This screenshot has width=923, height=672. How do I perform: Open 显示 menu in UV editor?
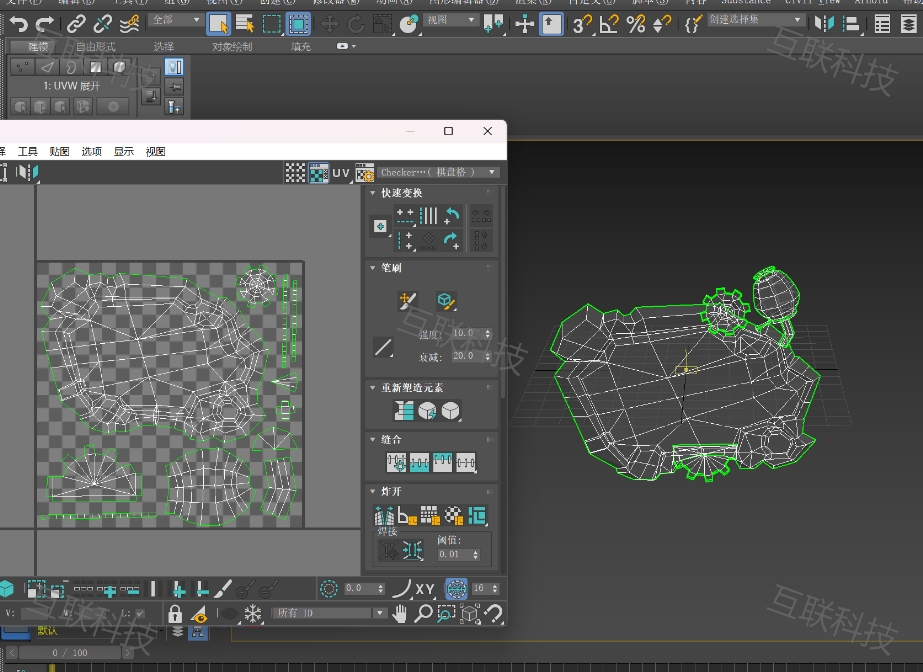[x=124, y=151]
